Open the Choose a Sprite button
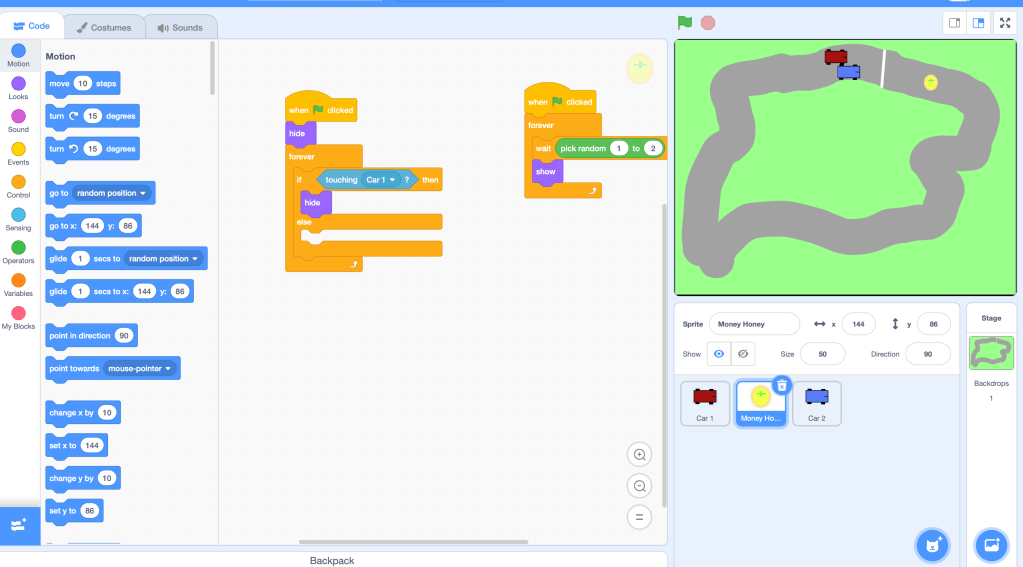Screen dimensions: 1023x567 [x=931, y=545]
